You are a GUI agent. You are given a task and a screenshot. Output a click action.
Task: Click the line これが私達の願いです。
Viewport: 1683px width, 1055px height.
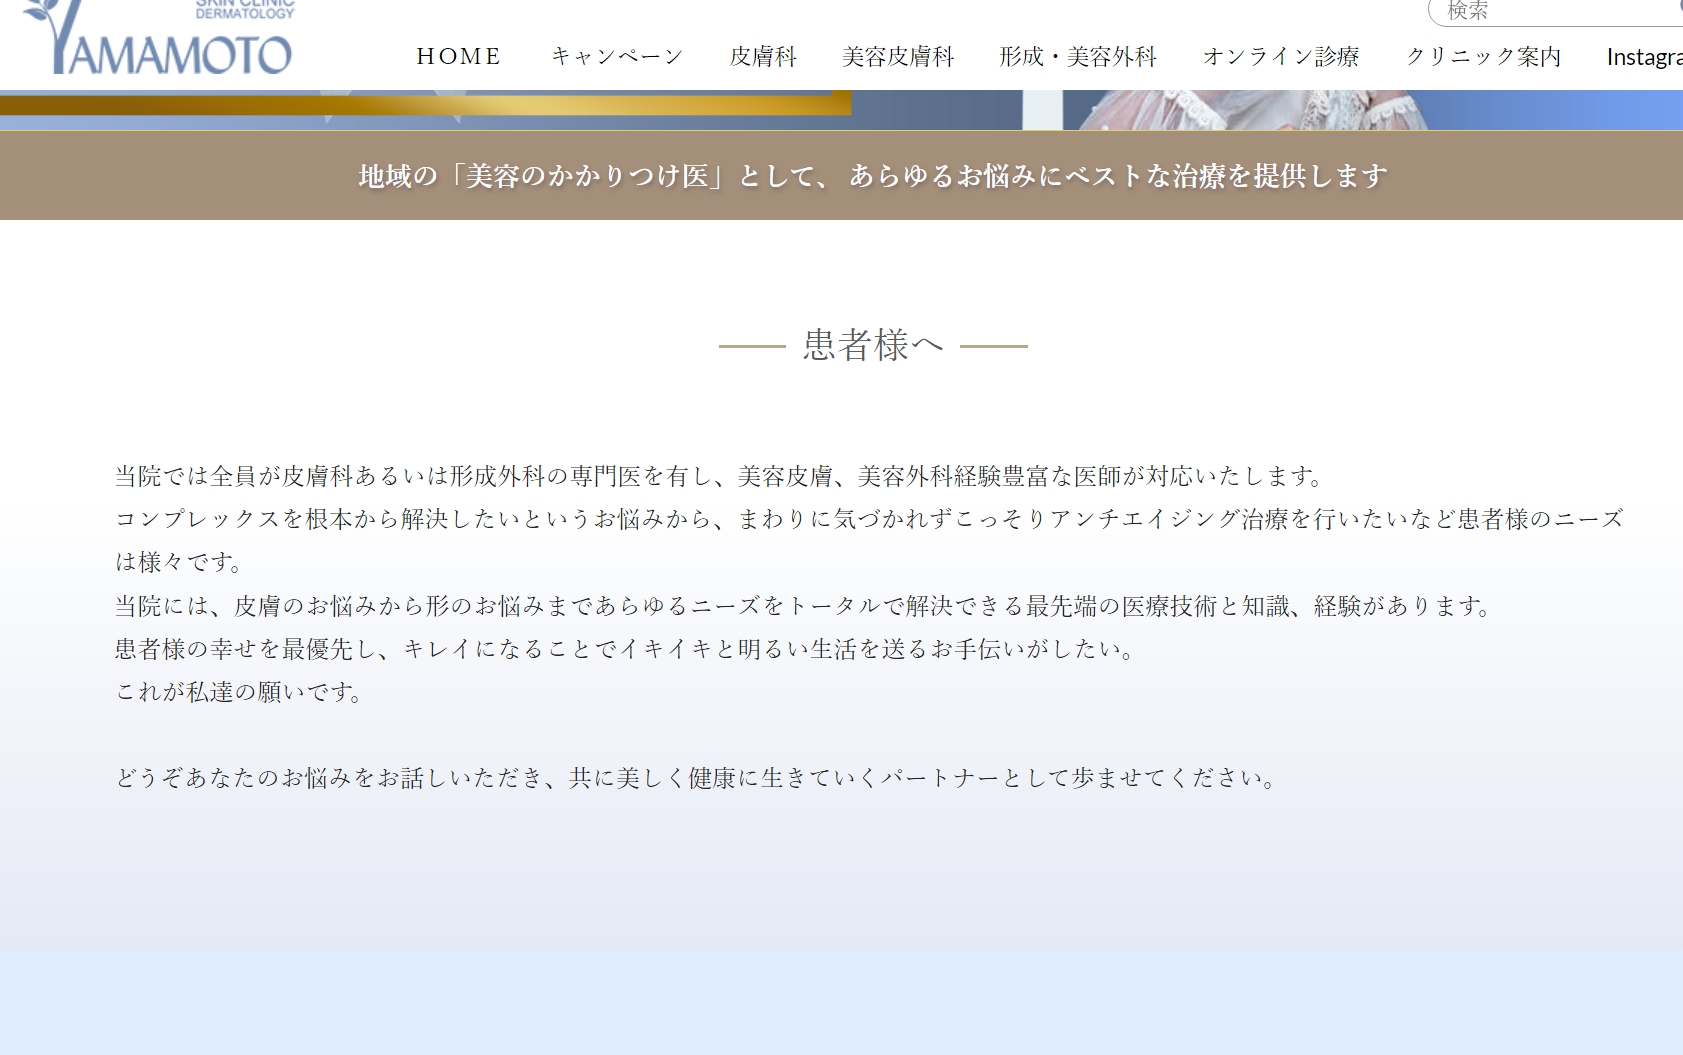(x=240, y=692)
